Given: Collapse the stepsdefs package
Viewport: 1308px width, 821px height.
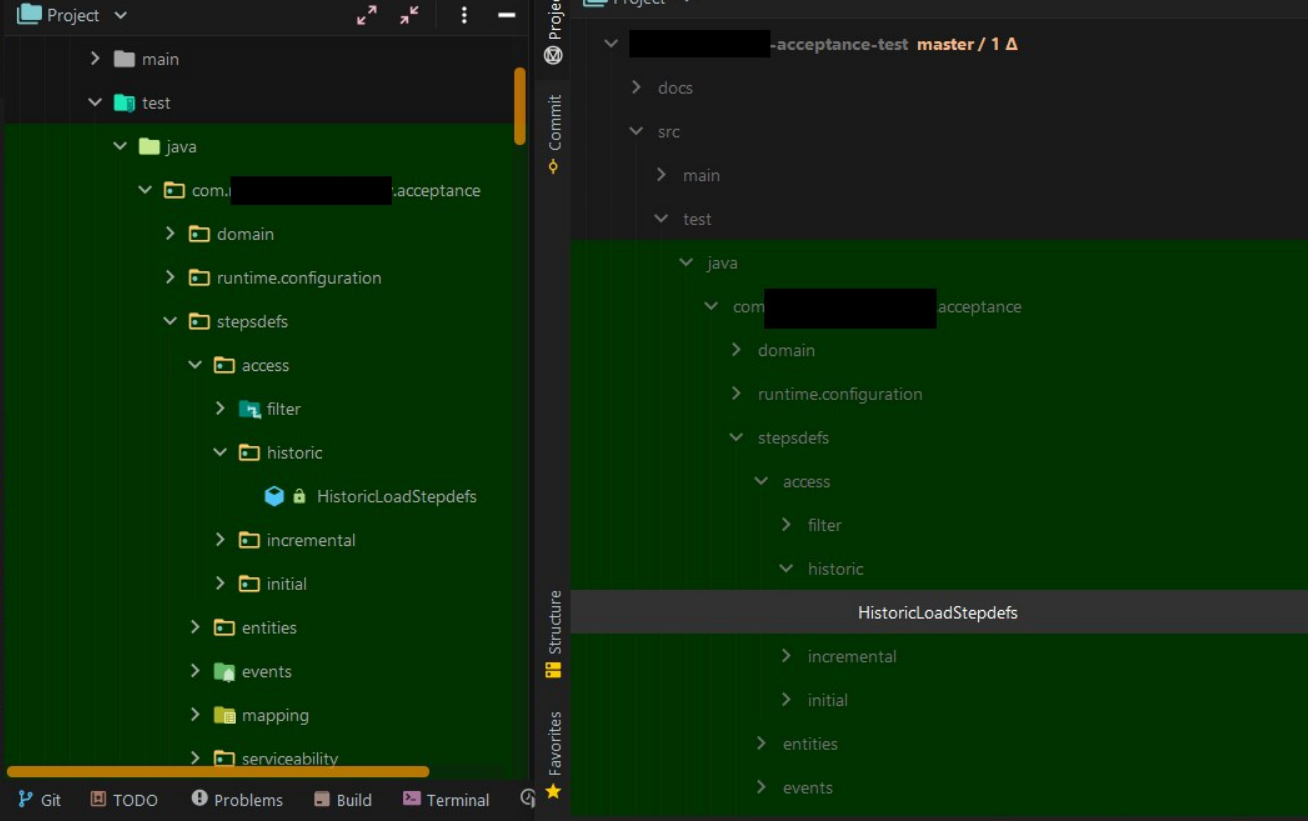Looking at the screenshot, I should point(170,321).
